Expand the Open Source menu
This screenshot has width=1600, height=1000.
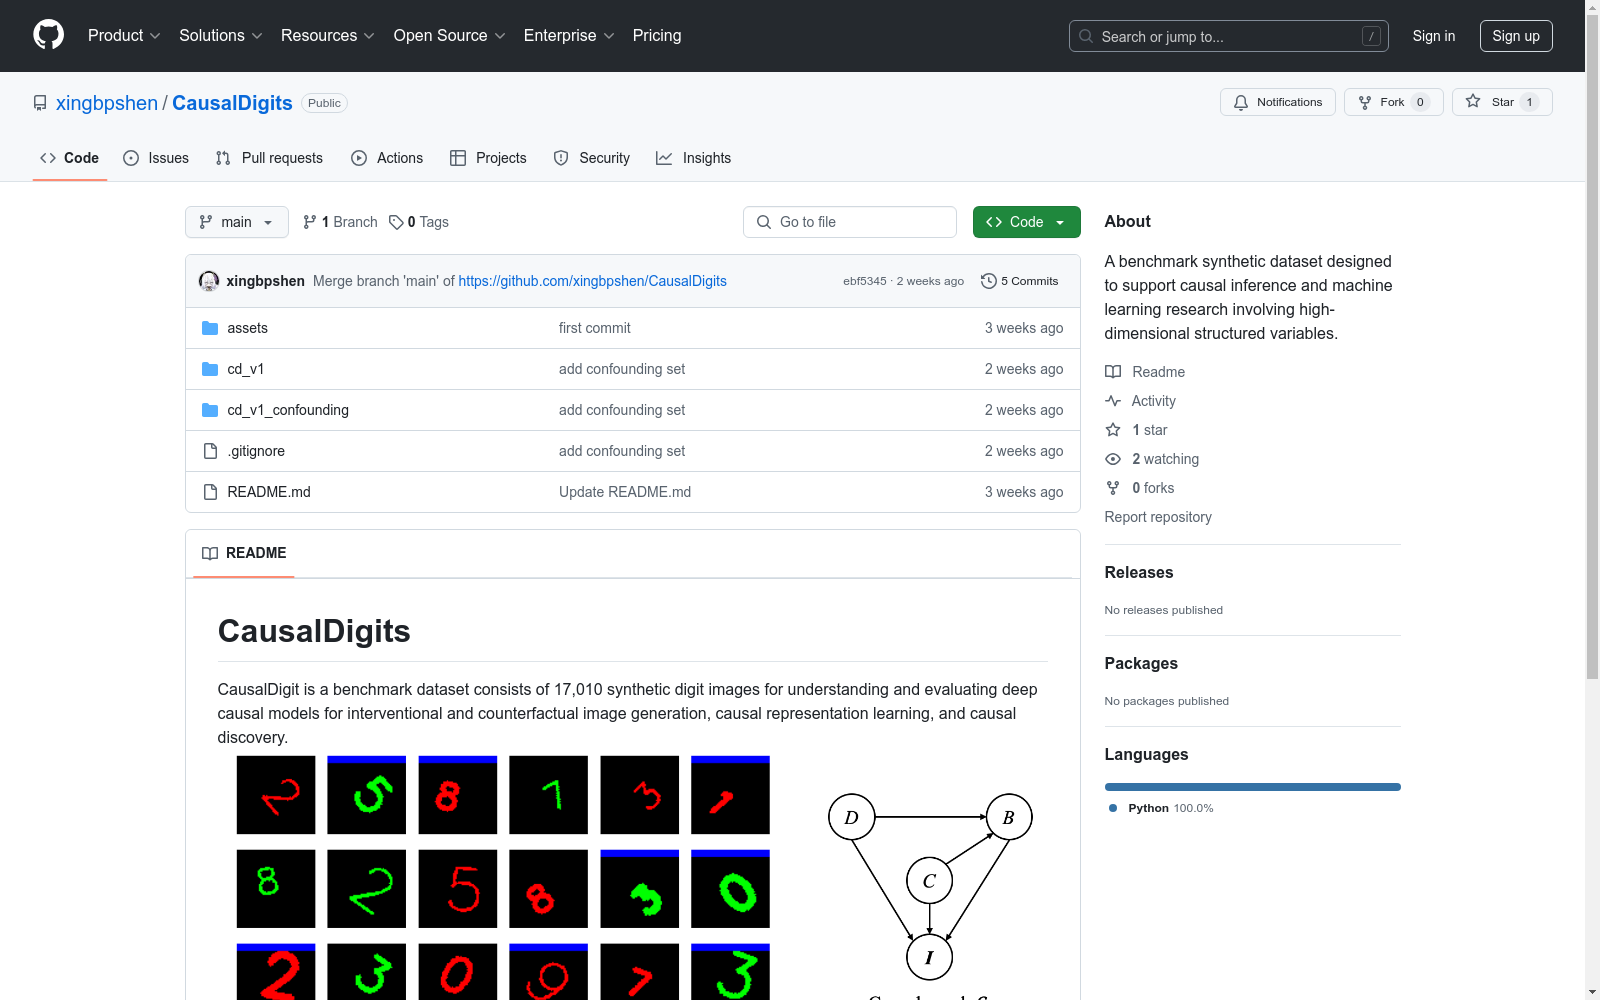tap(450, 35)
